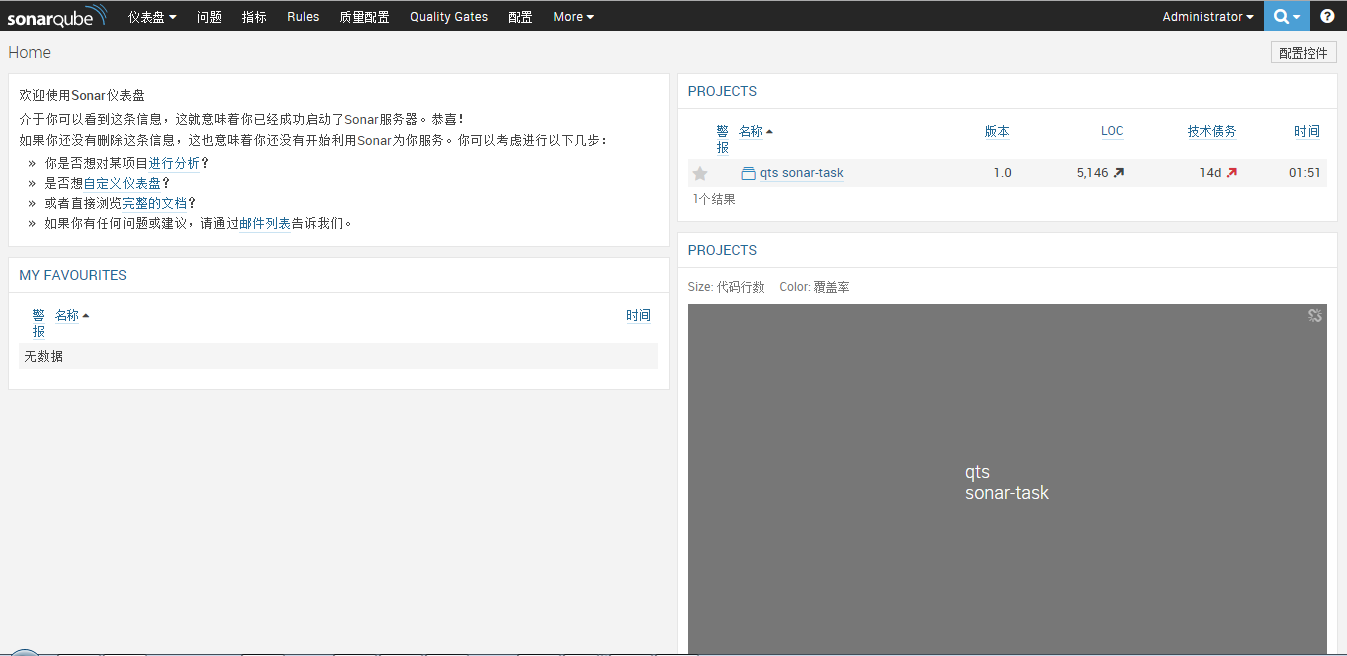
Task: Open the Rules menu item
Action: point(303,16)
